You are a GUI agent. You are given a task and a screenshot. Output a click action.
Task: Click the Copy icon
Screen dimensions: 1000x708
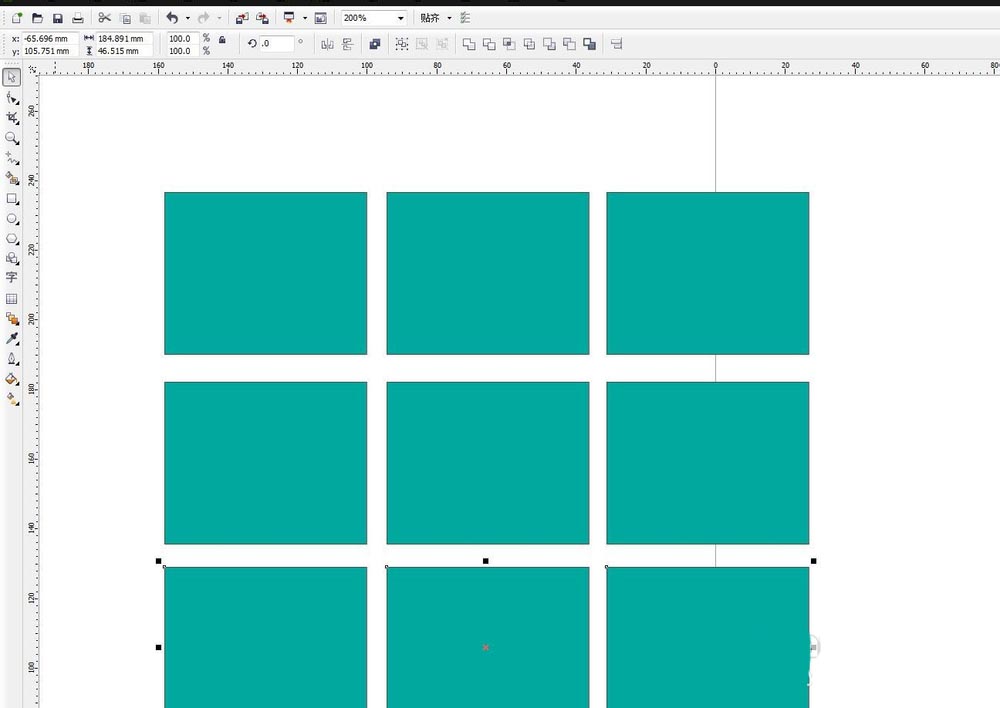click(x=126, y=18)
